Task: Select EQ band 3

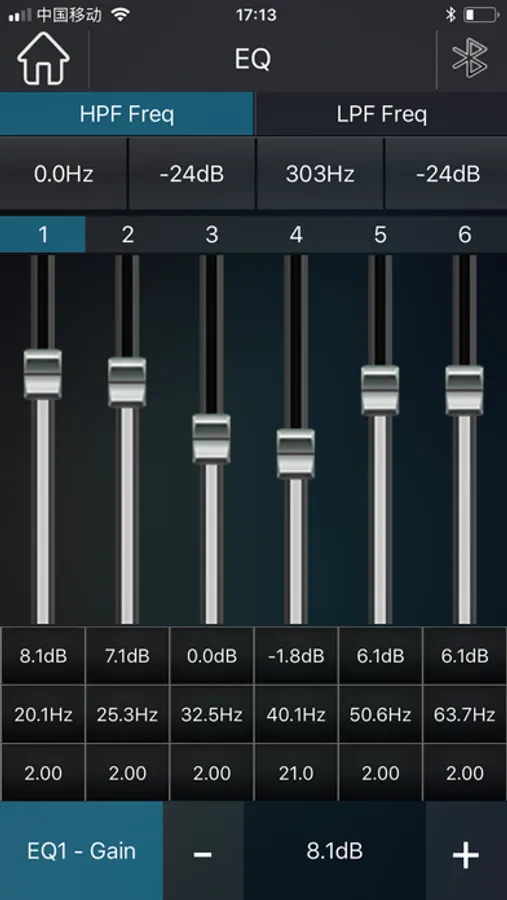Action: point(211,234)
